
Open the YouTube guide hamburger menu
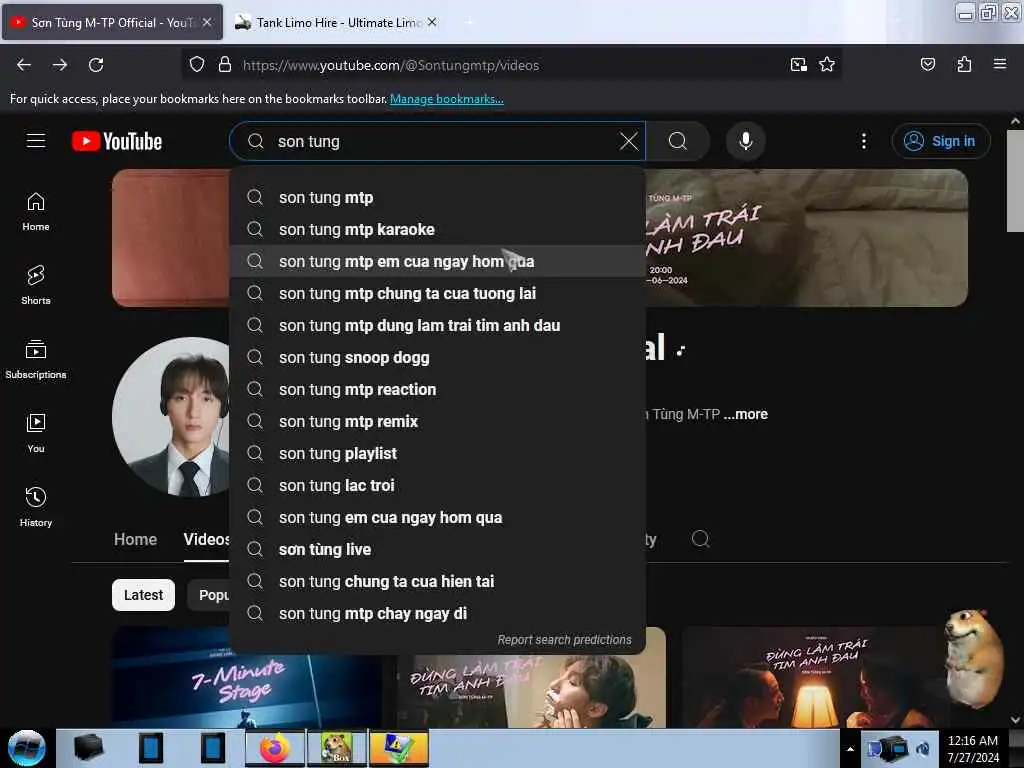36,140
